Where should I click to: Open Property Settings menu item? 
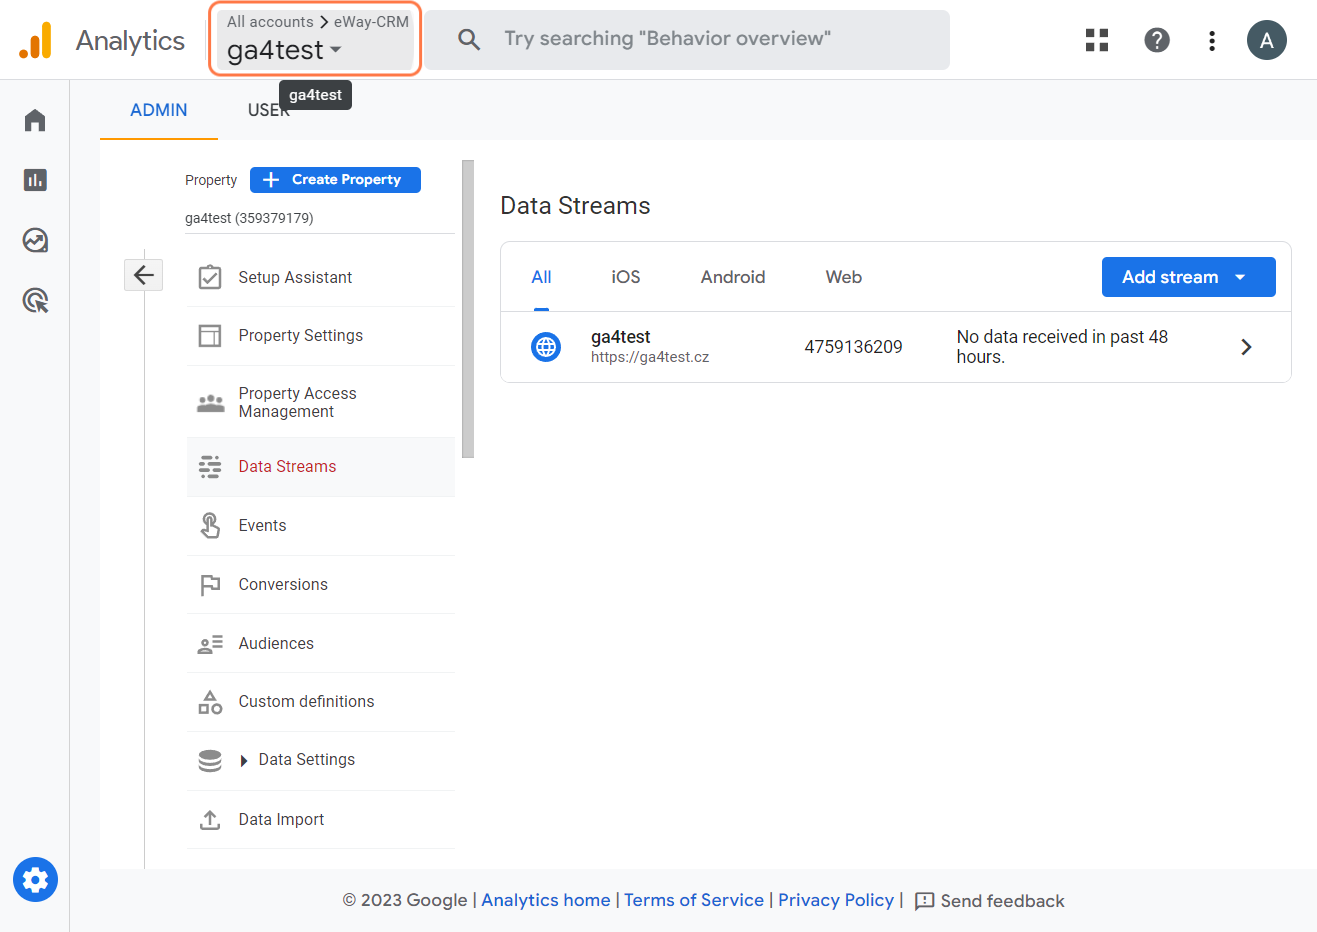tap(321, 336)
